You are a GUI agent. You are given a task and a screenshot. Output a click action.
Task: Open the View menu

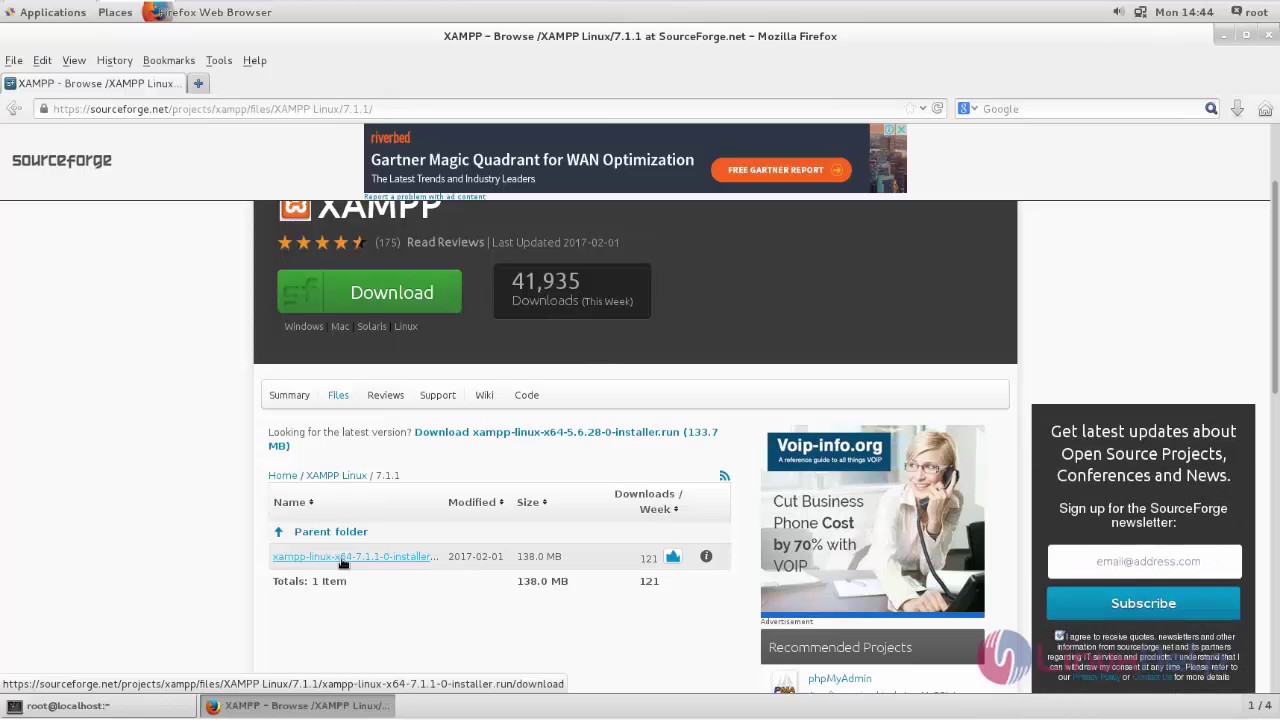point(74,60)
